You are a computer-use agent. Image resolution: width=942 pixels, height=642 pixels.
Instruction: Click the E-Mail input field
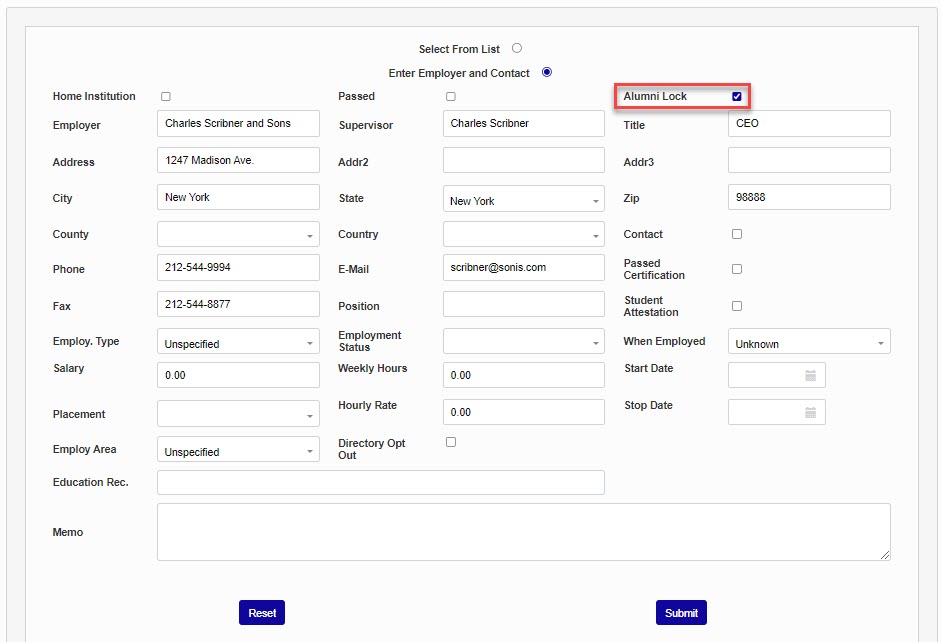(x=523, y=268)
